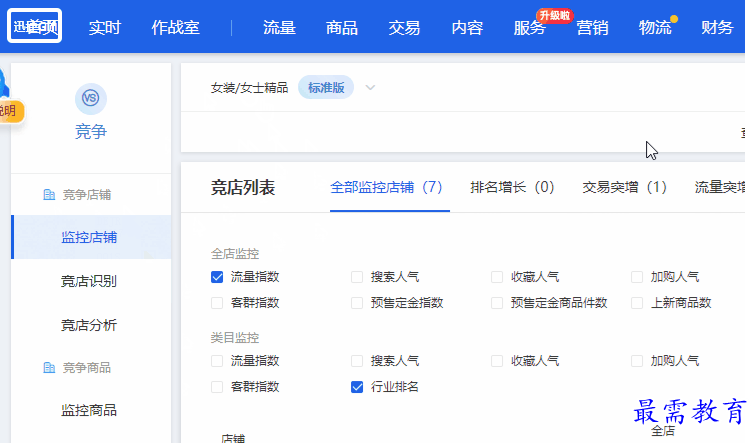Click the 竞店列表 heading
Viewport: 755px width, 443px height.
[243, 187]
